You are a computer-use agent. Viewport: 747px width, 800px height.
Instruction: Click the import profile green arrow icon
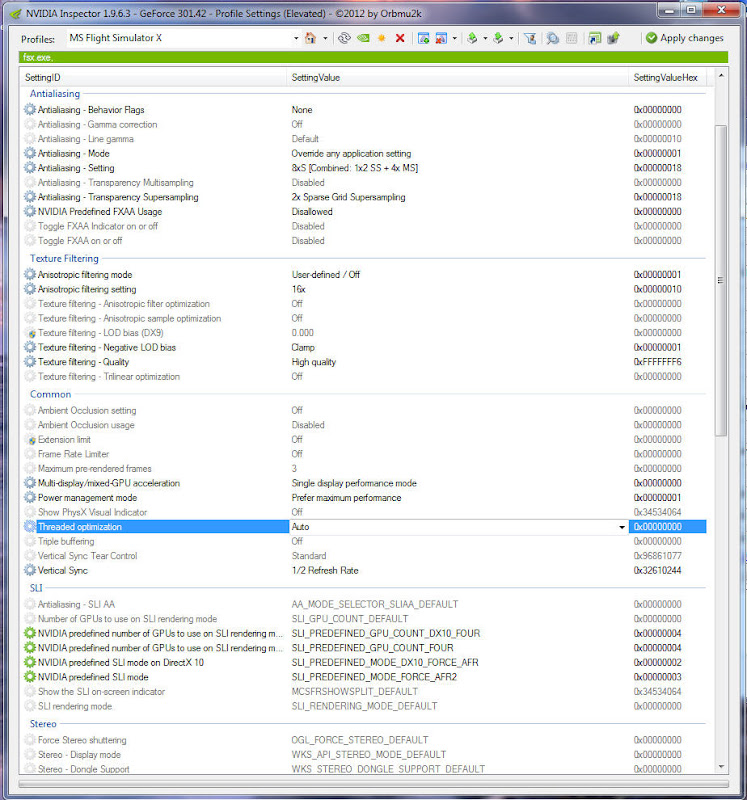pyautogui.click(x=499, y=38)
